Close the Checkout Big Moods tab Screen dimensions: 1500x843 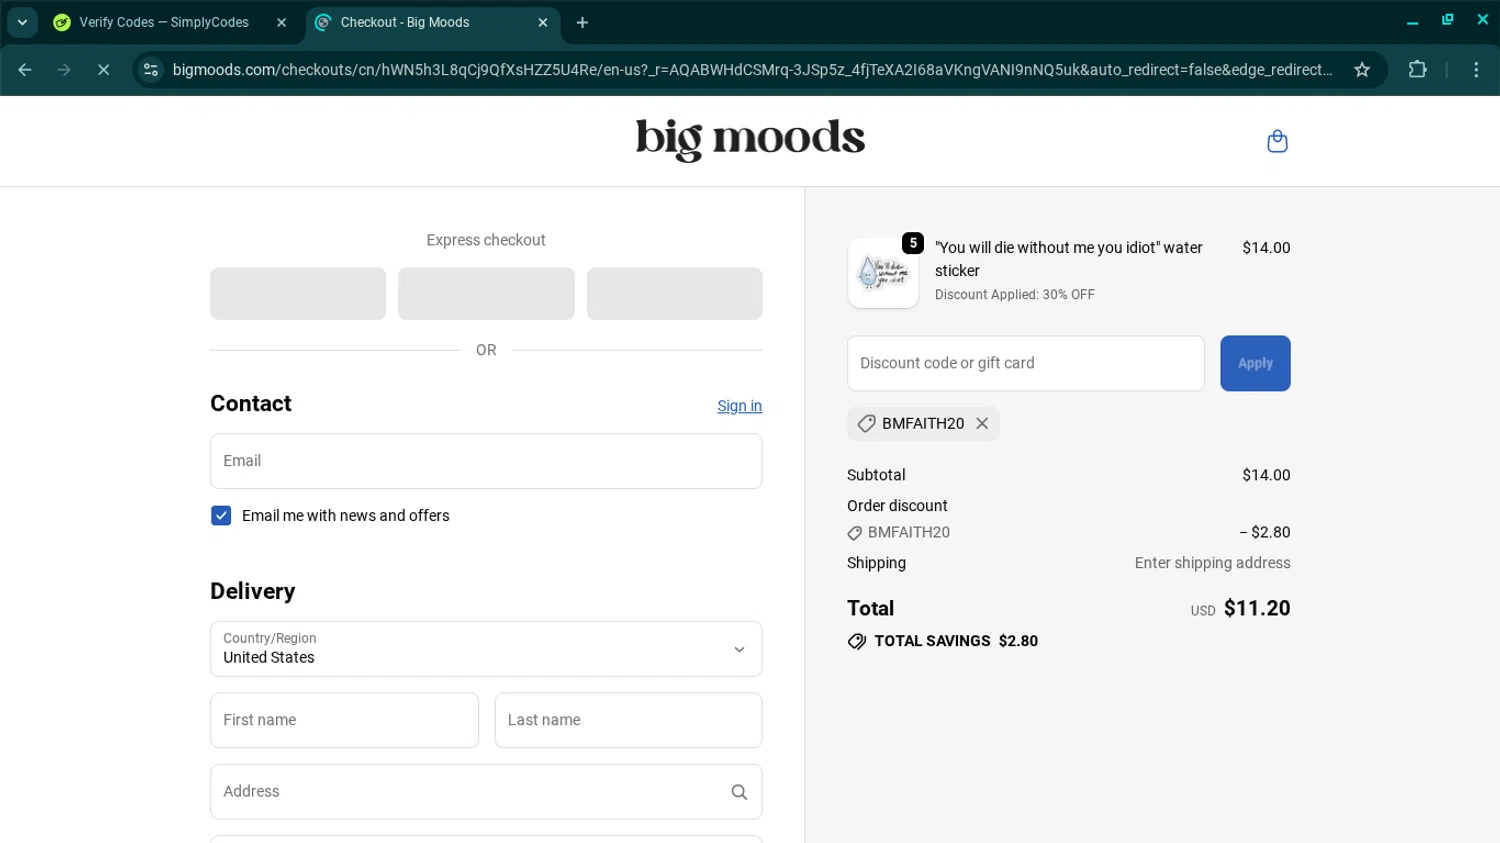coord(543,22)
